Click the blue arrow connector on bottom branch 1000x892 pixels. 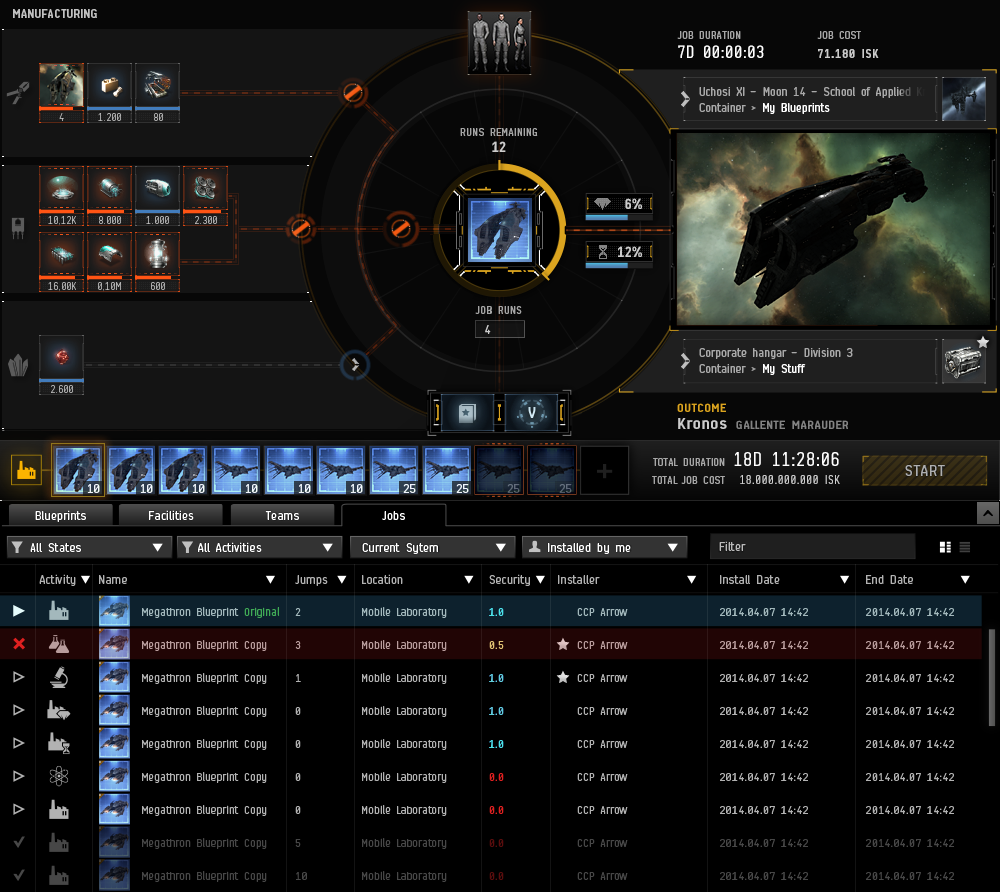tap(355, 365)
